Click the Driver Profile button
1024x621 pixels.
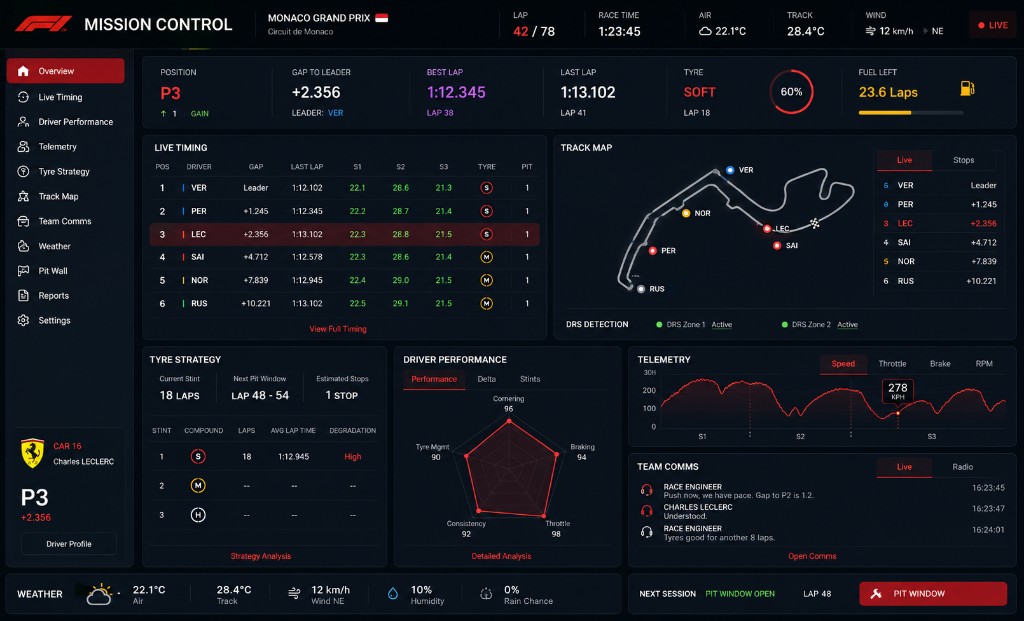[69, 544]
